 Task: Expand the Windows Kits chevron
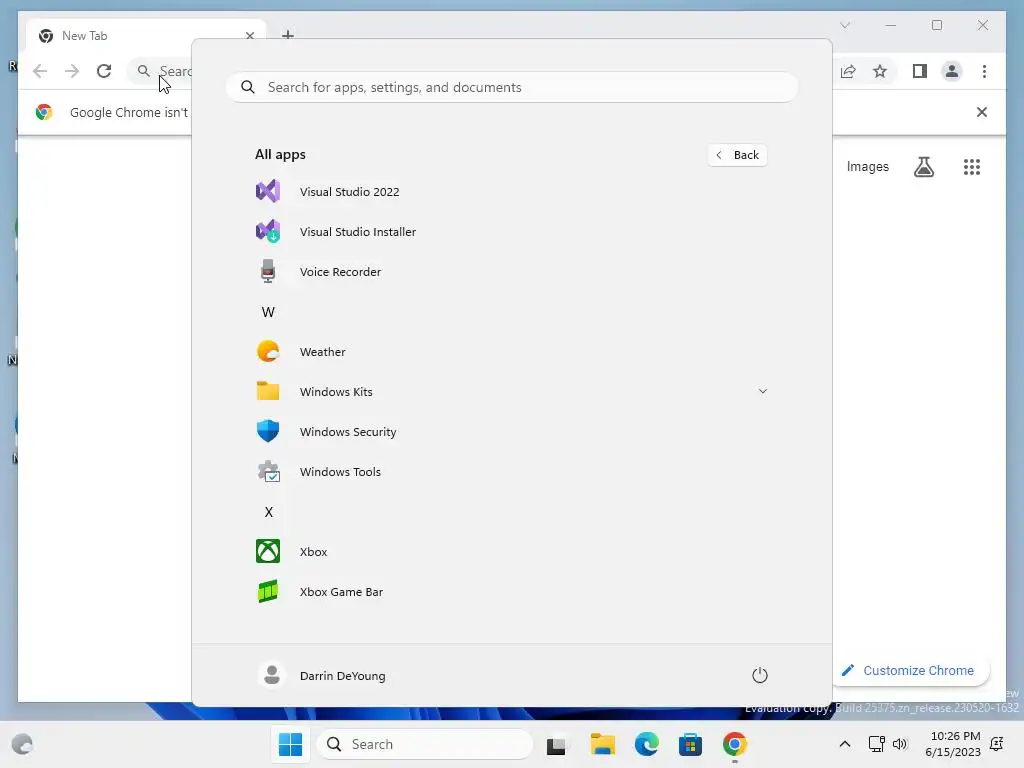762,391
